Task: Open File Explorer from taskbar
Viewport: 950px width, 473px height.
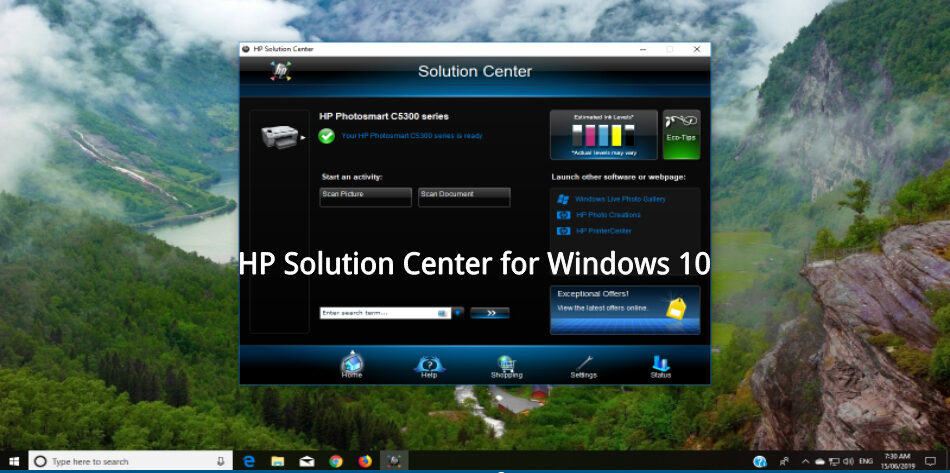Action: pyautogui.click(x=277, y=461)
